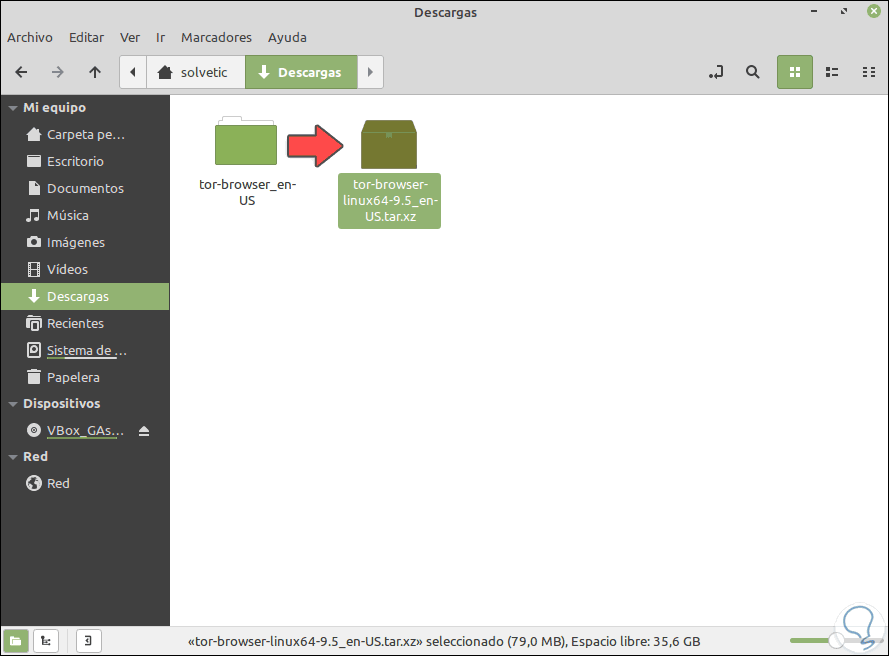Collapse the Red section header
Screen dimensions: 889x656
pyautogui.click(x=13, y=457)
